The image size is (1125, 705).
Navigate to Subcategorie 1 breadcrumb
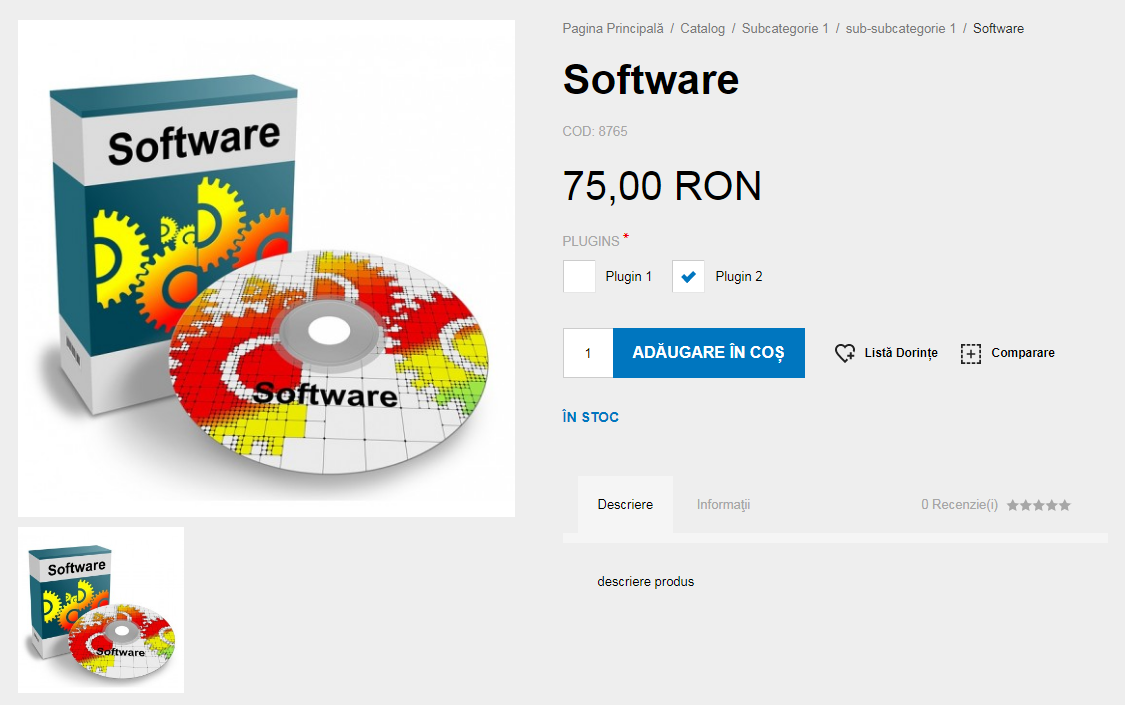(x=785, y=29)
